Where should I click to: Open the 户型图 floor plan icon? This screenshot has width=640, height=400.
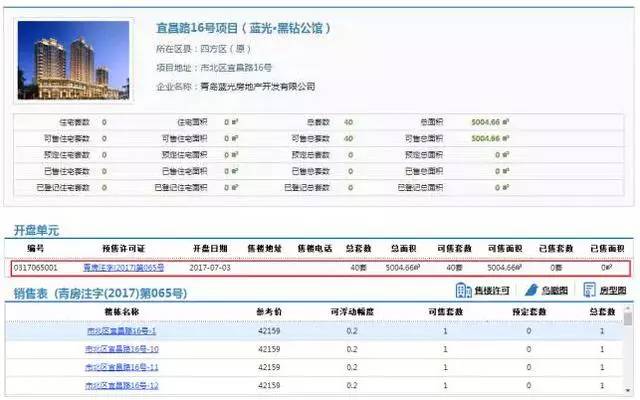[605, 291]
